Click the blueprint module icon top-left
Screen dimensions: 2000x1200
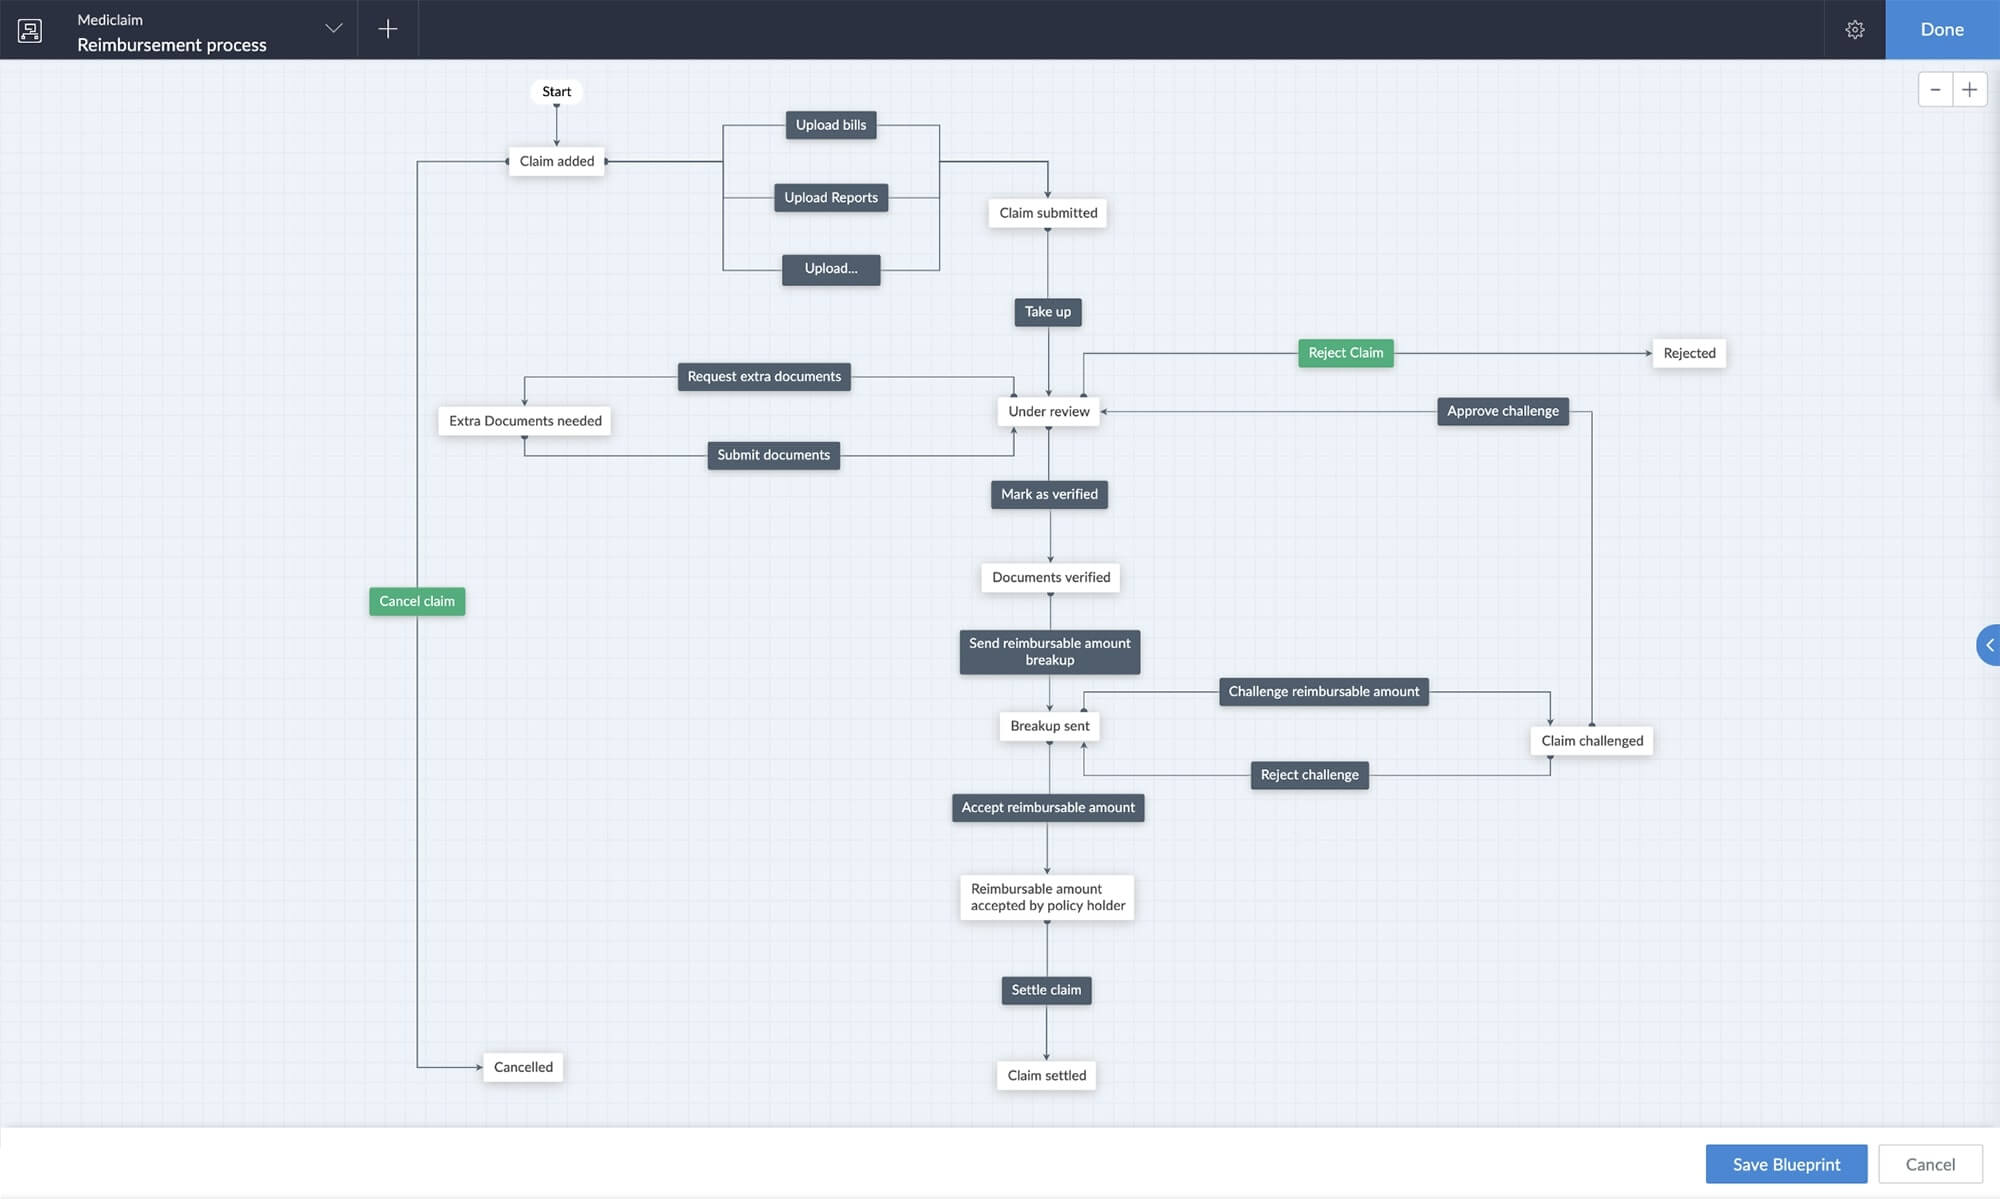[x=30, y=30]
